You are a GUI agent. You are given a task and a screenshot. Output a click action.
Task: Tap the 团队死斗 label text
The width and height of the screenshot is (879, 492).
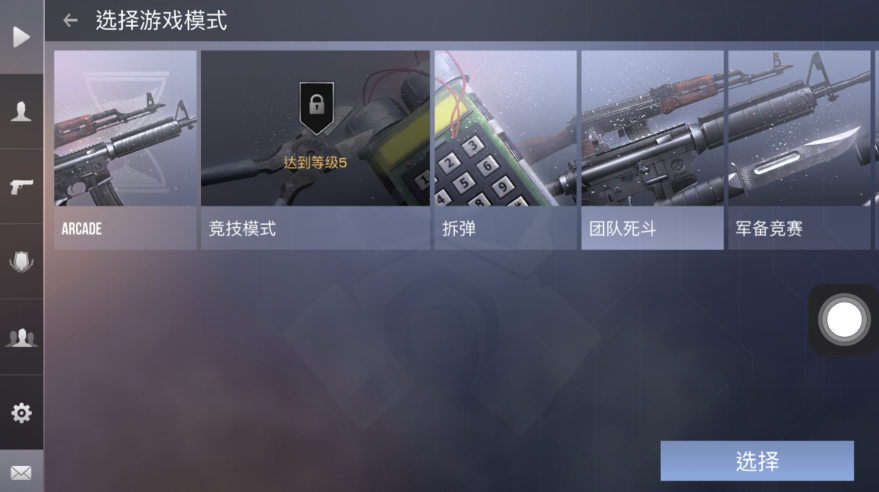tap(622, 229)
